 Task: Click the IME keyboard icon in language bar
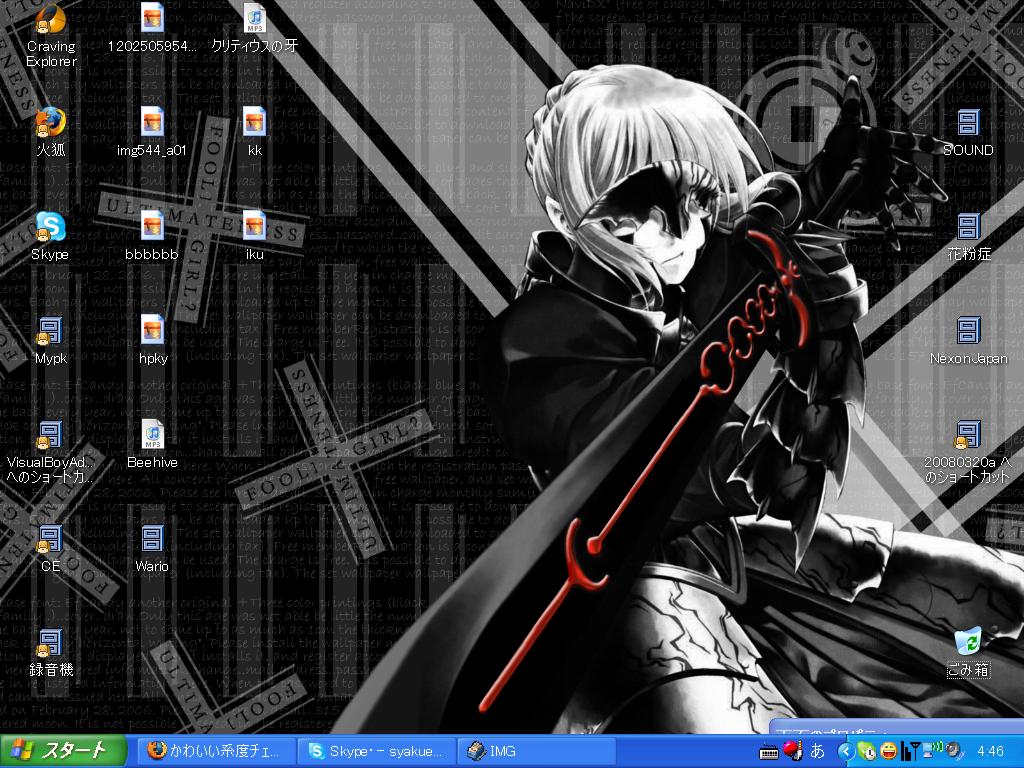769,752
